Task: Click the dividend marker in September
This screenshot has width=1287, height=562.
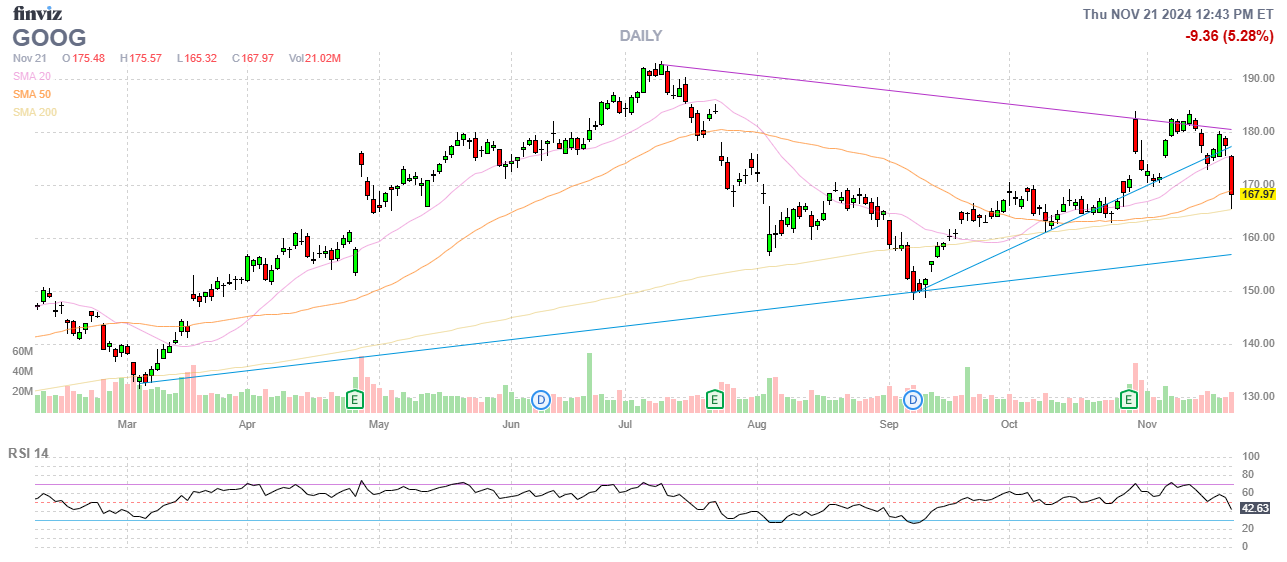Action: pyautogui.click(x=913, y=400)
